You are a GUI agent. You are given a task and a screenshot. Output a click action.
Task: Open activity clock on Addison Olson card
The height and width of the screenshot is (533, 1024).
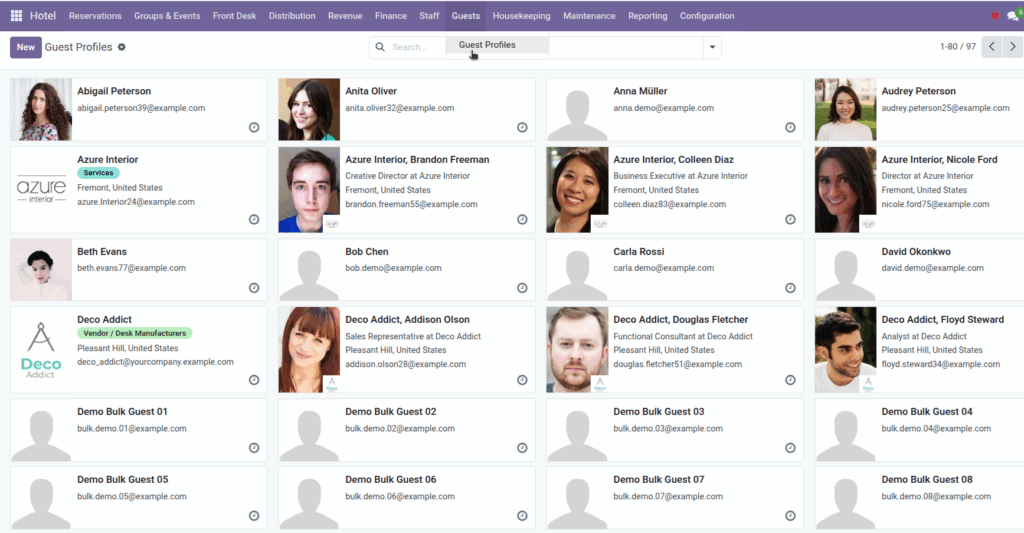(x=522, y=380)
